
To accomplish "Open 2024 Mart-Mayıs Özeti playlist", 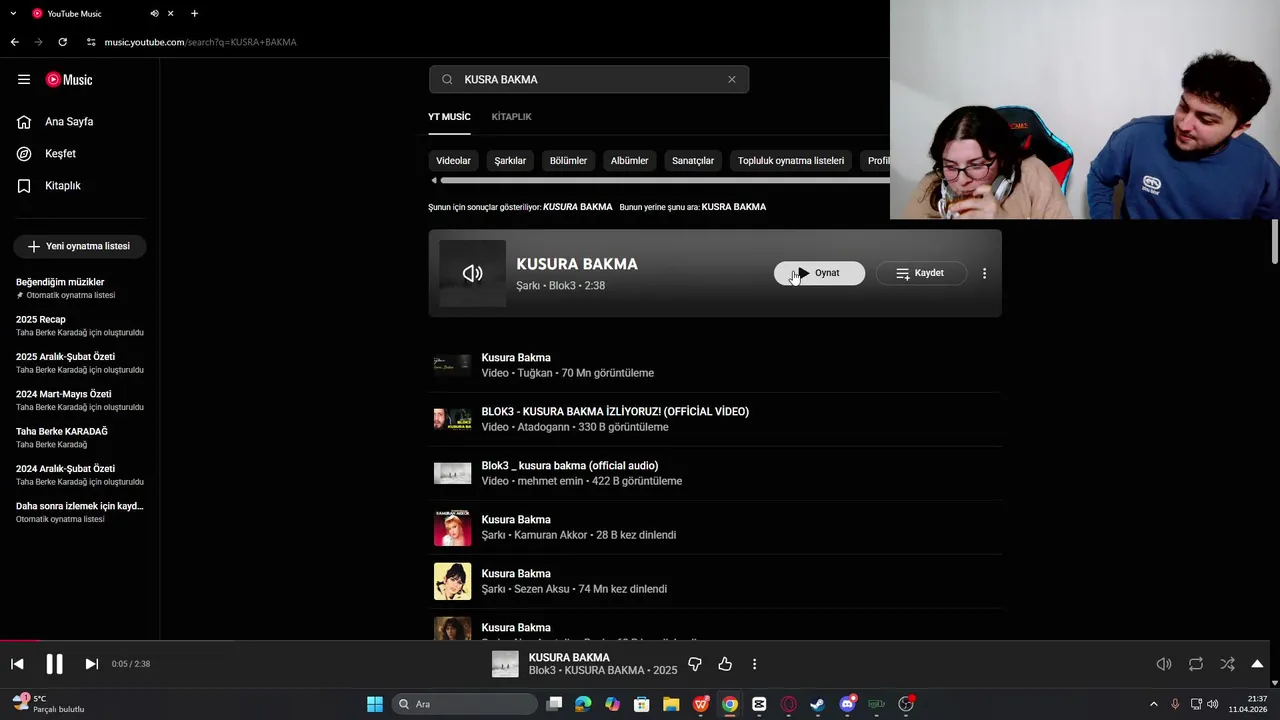I will tap(80, 400).
